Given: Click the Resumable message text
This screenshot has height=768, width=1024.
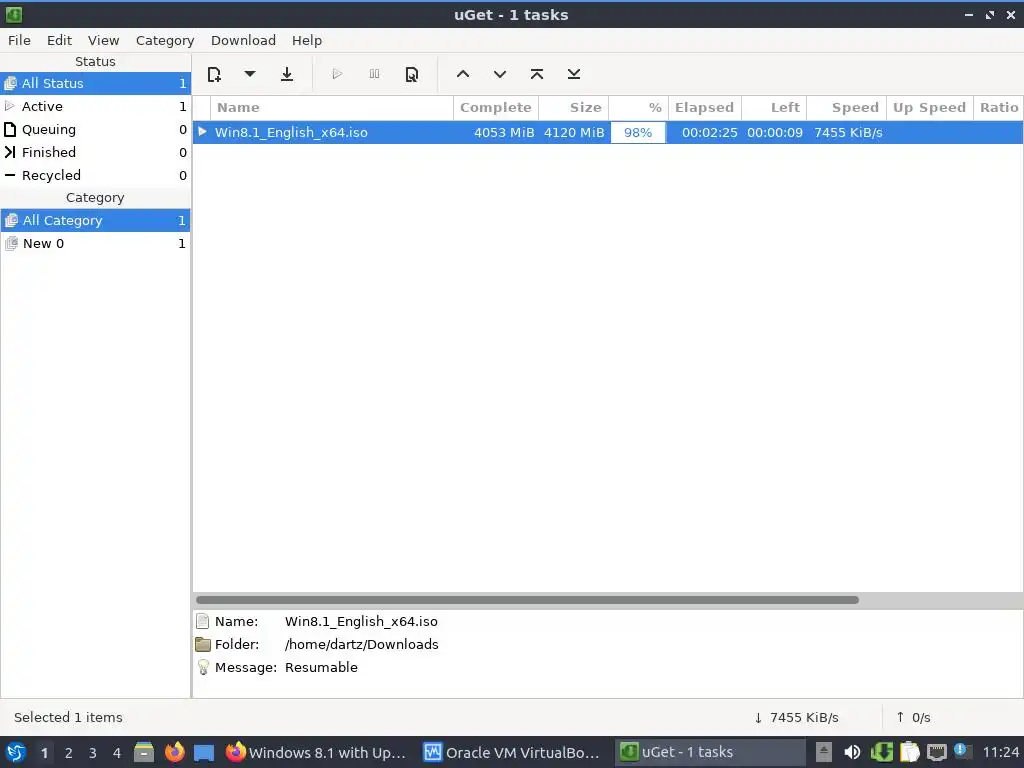Looking at the screenshot, I should tap(321, 667).
